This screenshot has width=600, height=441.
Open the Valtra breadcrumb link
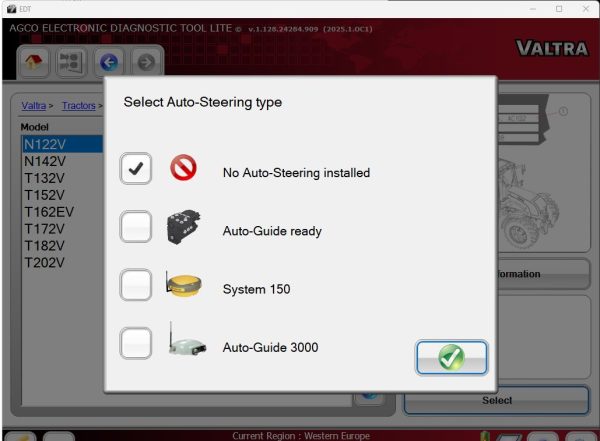tap(34, 106)
